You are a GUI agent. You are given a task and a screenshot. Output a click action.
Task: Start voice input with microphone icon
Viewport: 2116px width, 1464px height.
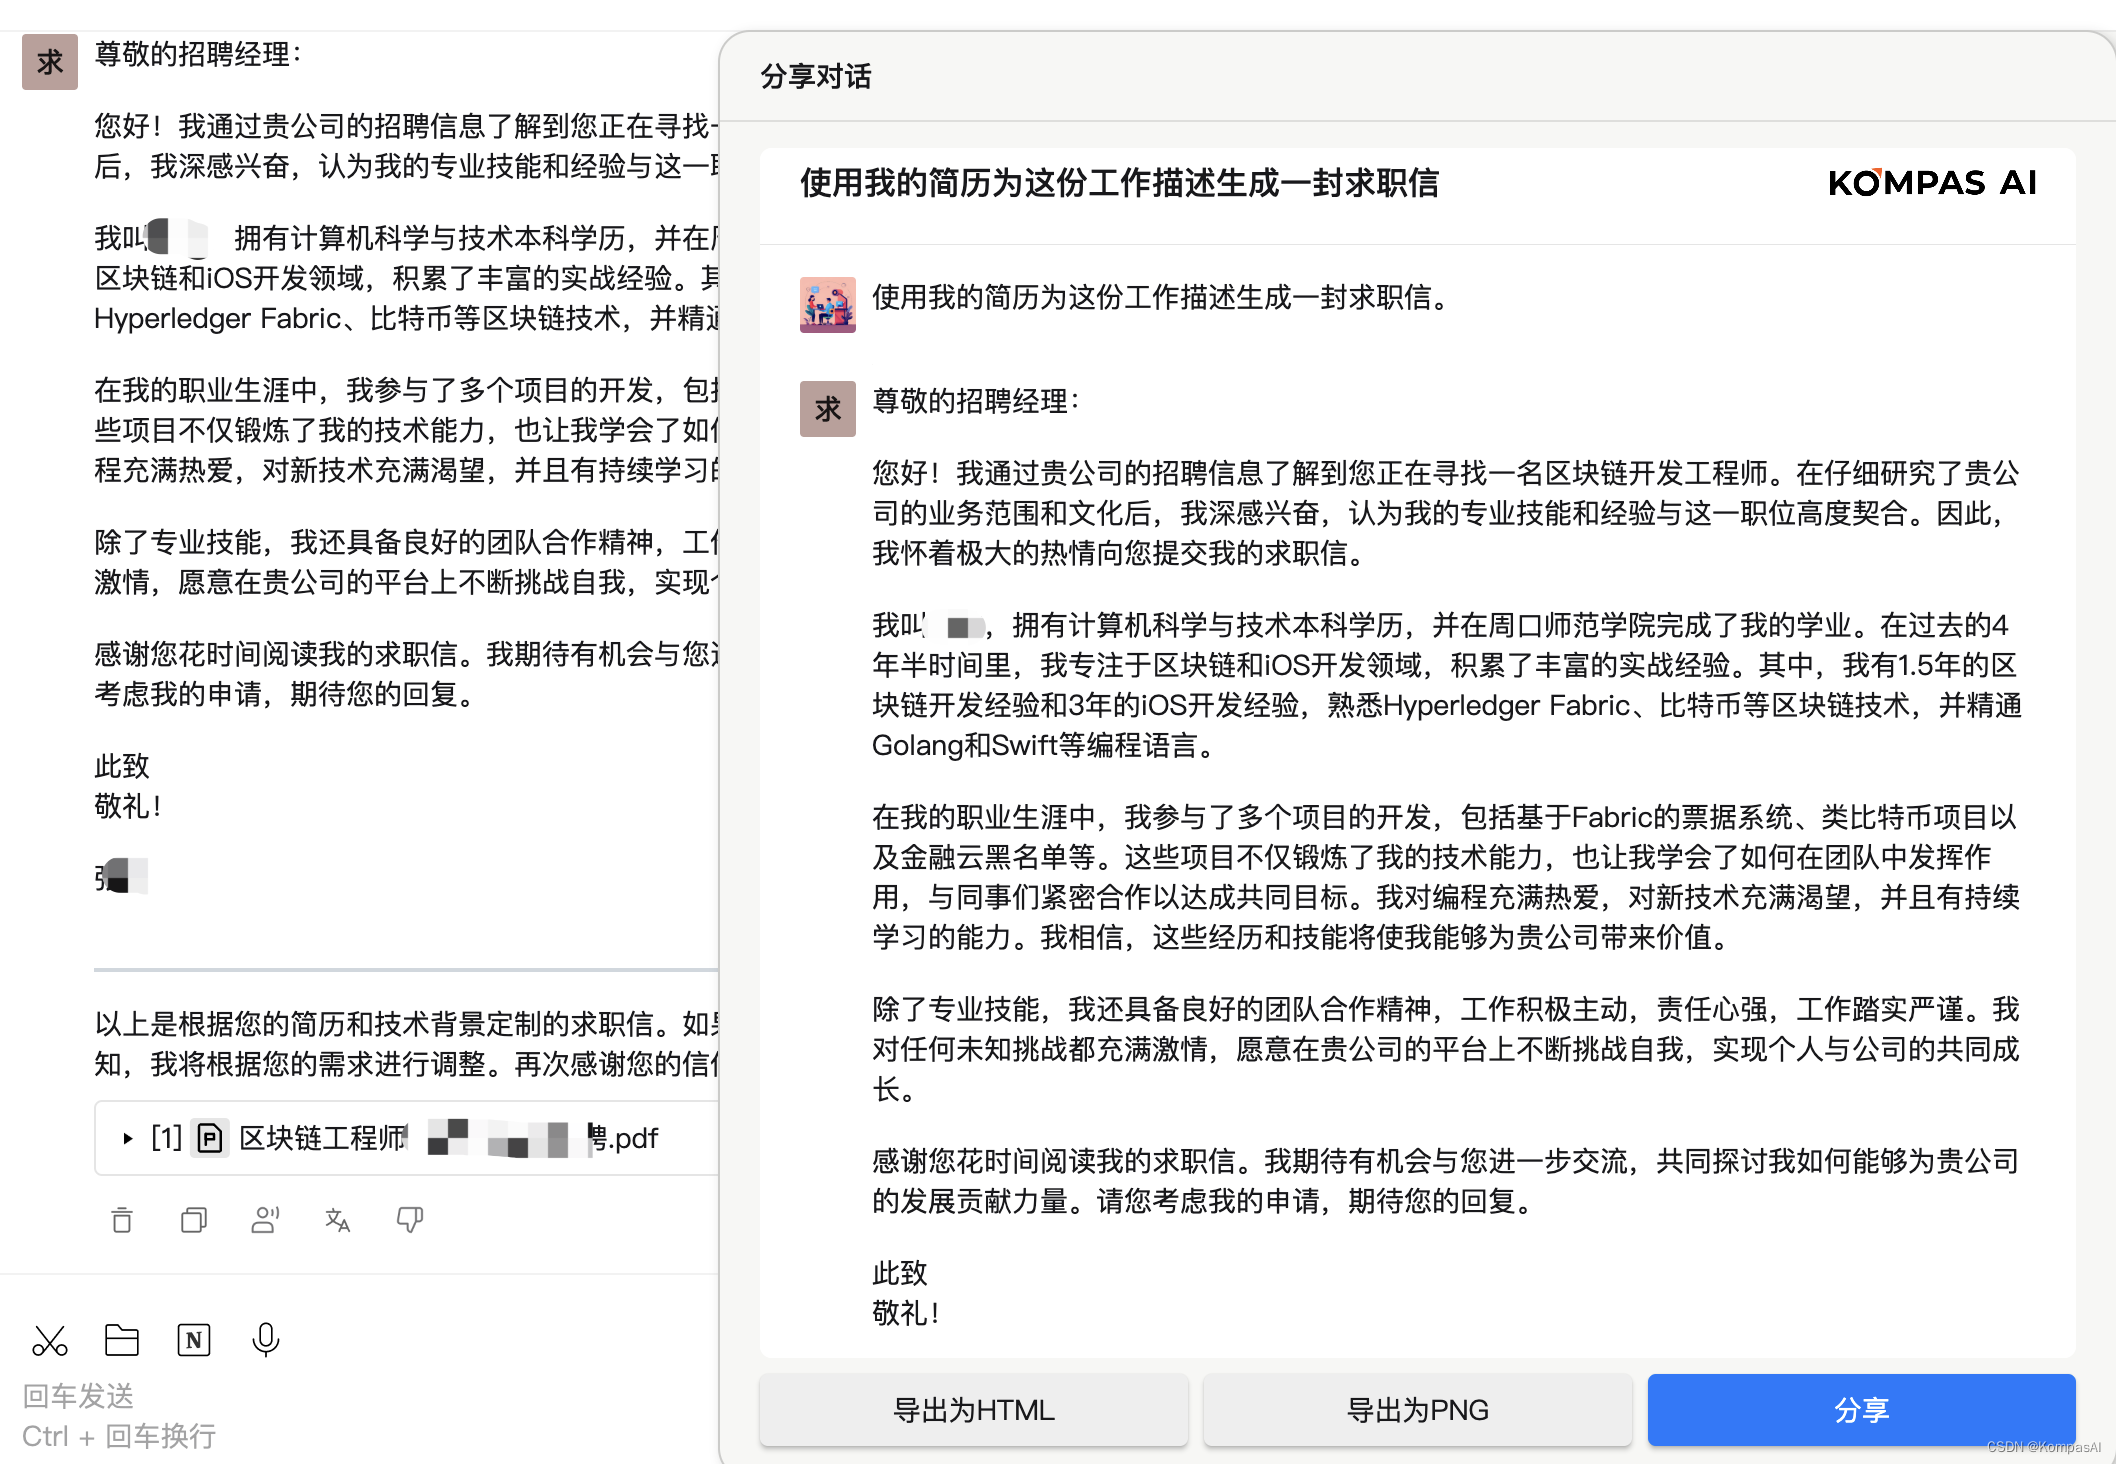point(266,1340)
